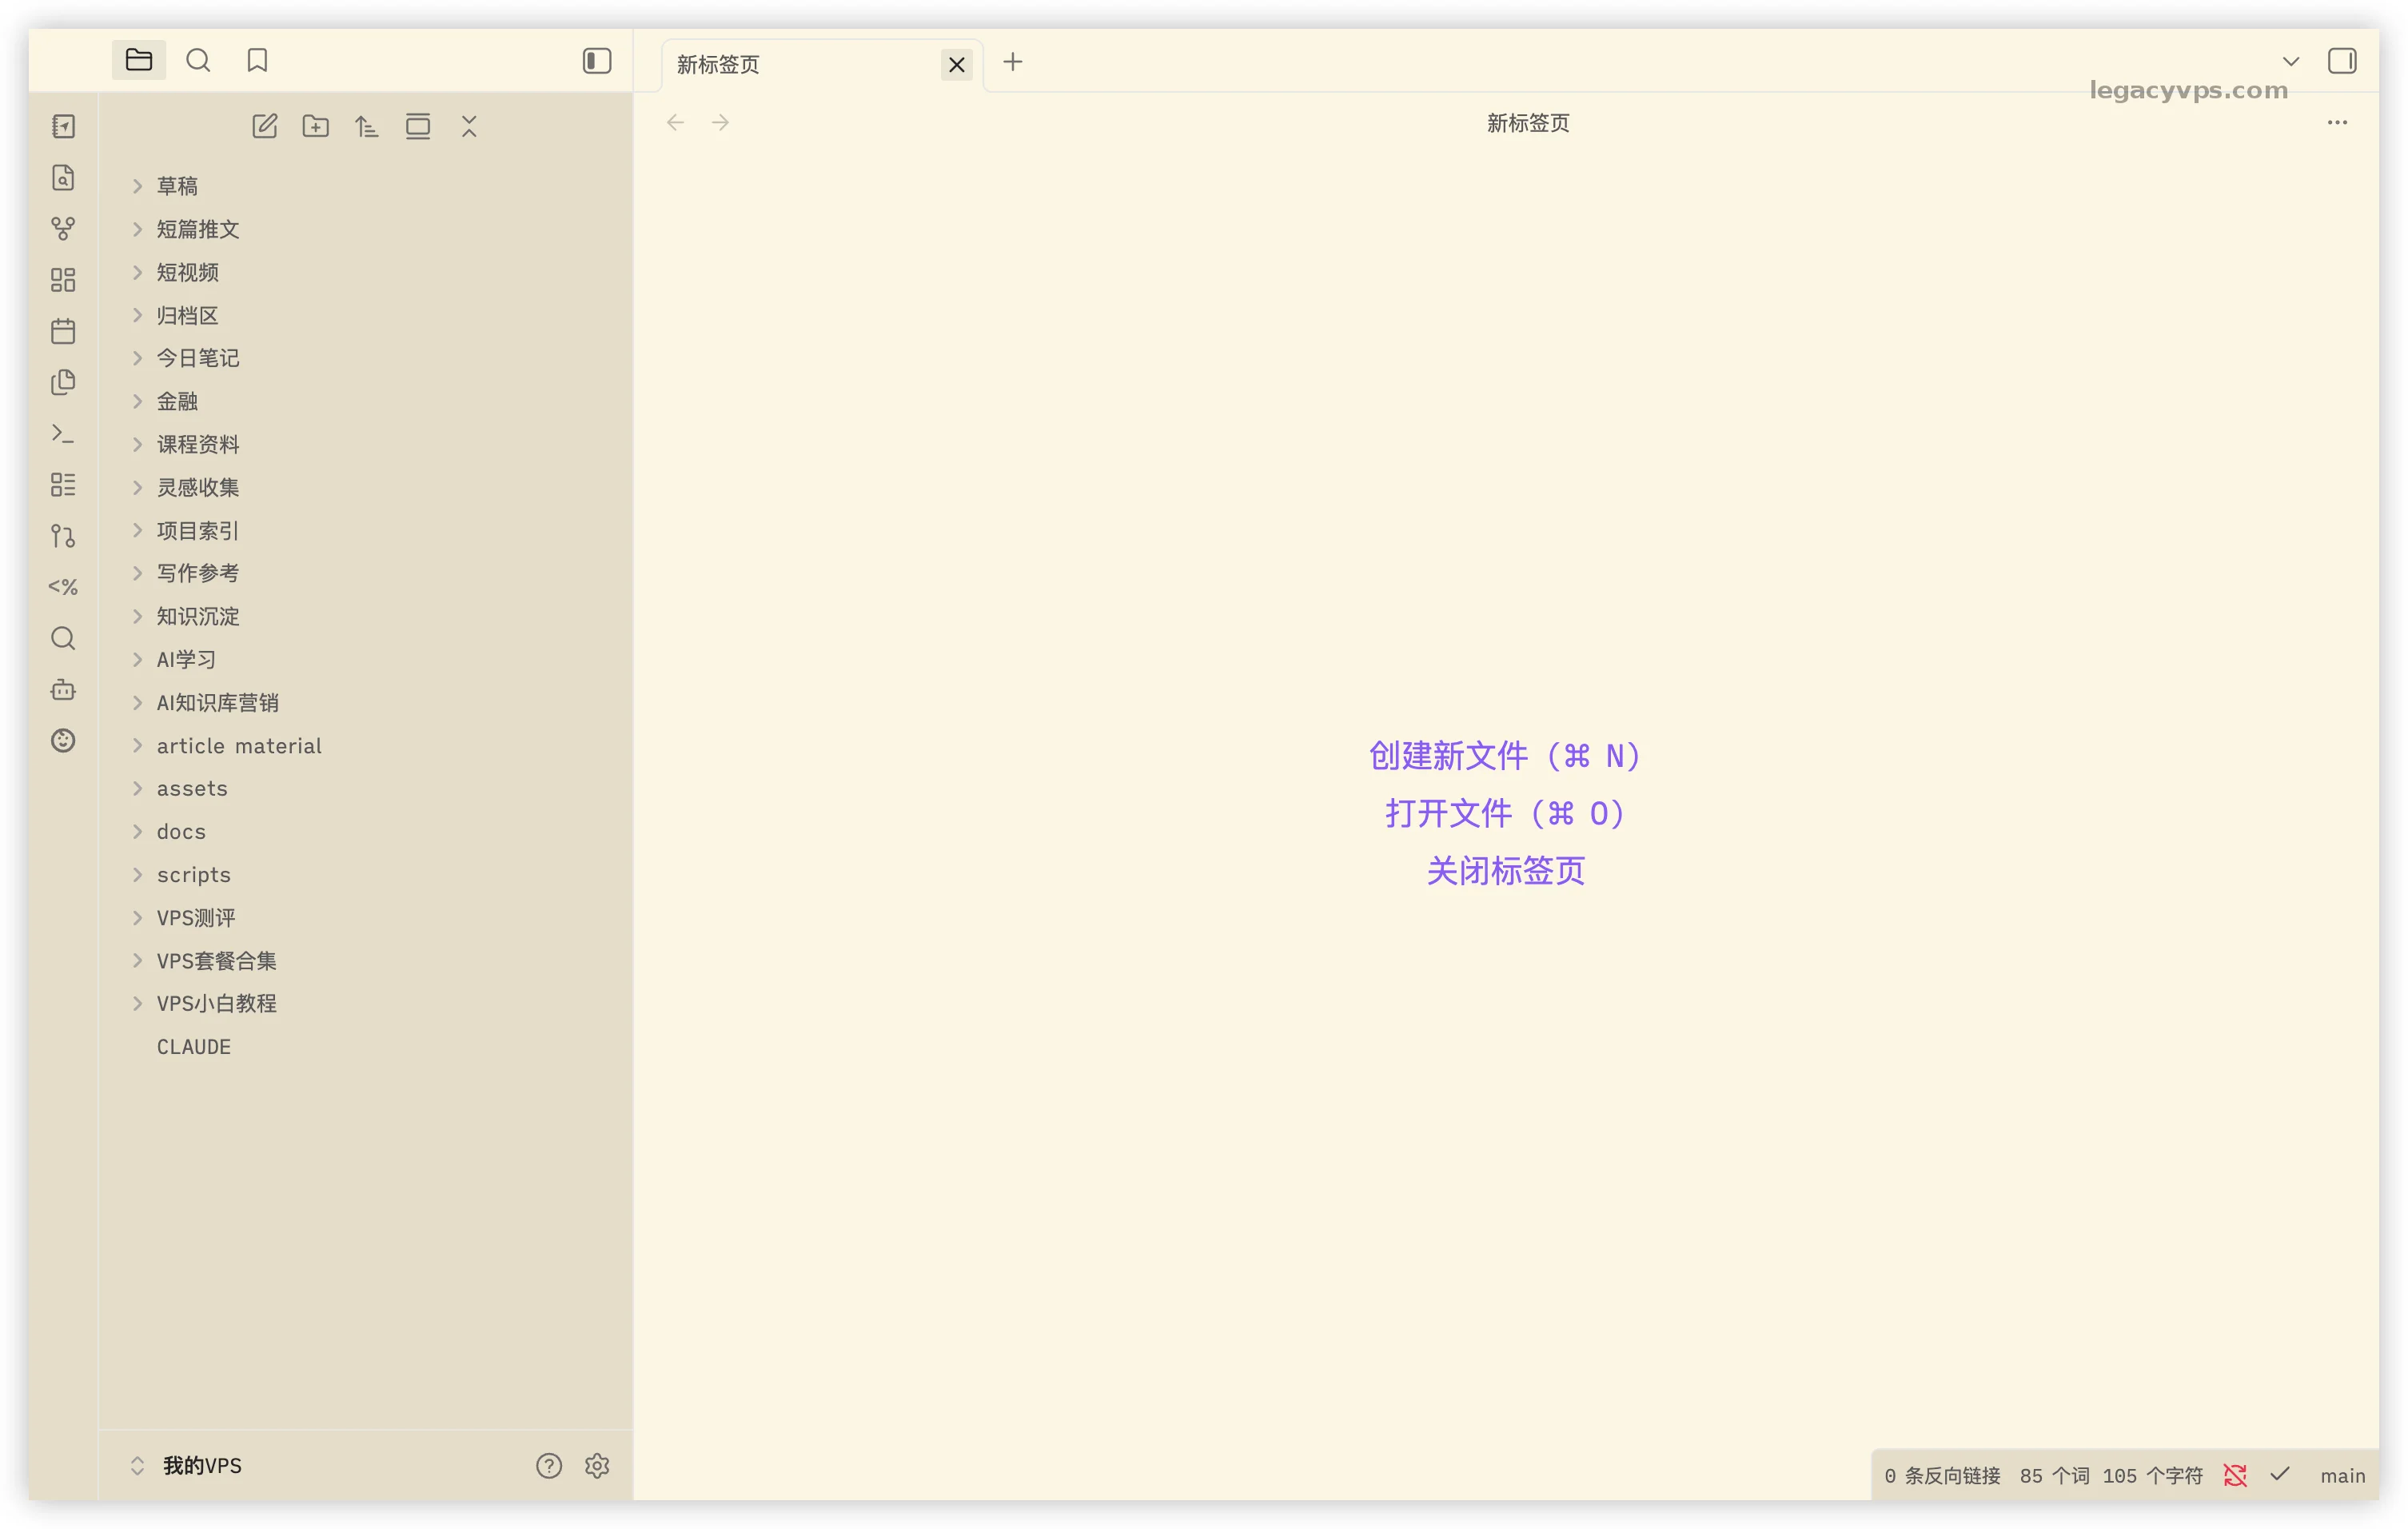
Task: Open the bookmarks tab icon
Action: 257,61
